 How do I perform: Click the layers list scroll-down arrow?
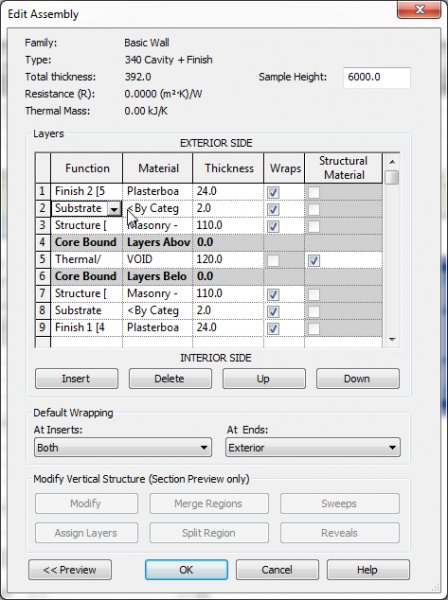392,339
